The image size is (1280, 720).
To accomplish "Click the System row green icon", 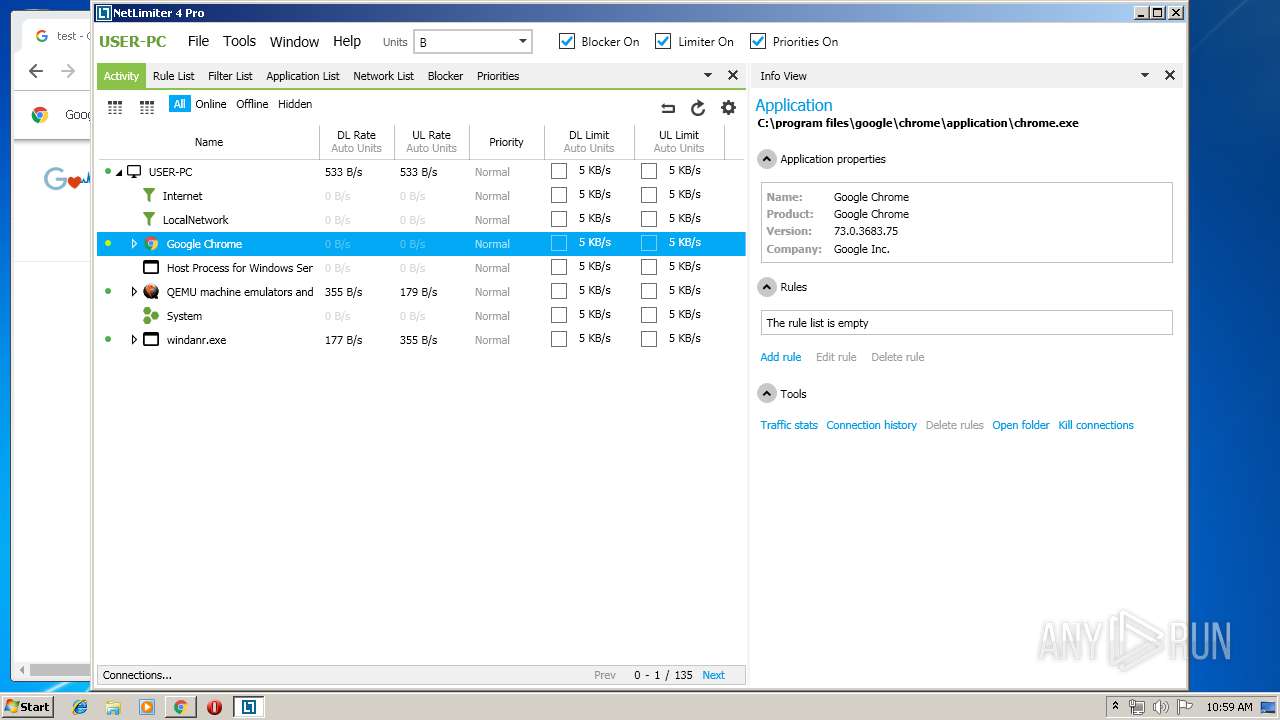I will pyautogui.click(x=151, y=316).
